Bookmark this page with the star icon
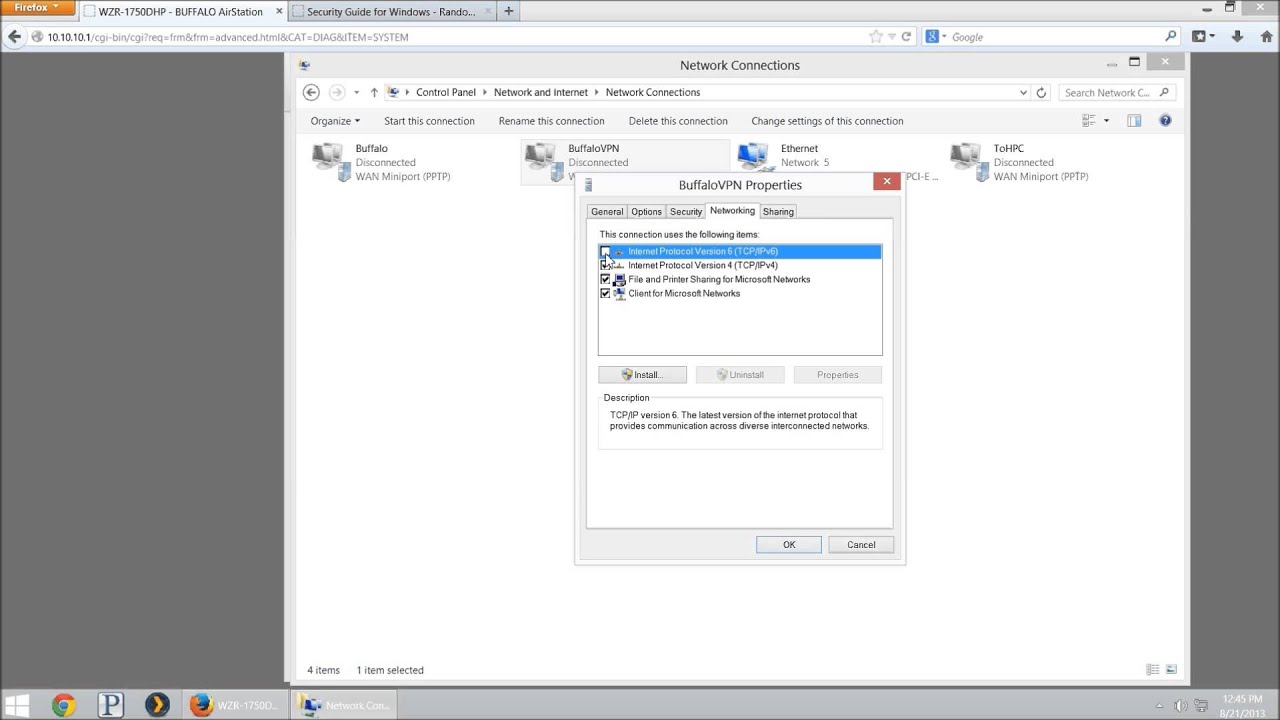The image size is (1280, 720). (876, 37)
